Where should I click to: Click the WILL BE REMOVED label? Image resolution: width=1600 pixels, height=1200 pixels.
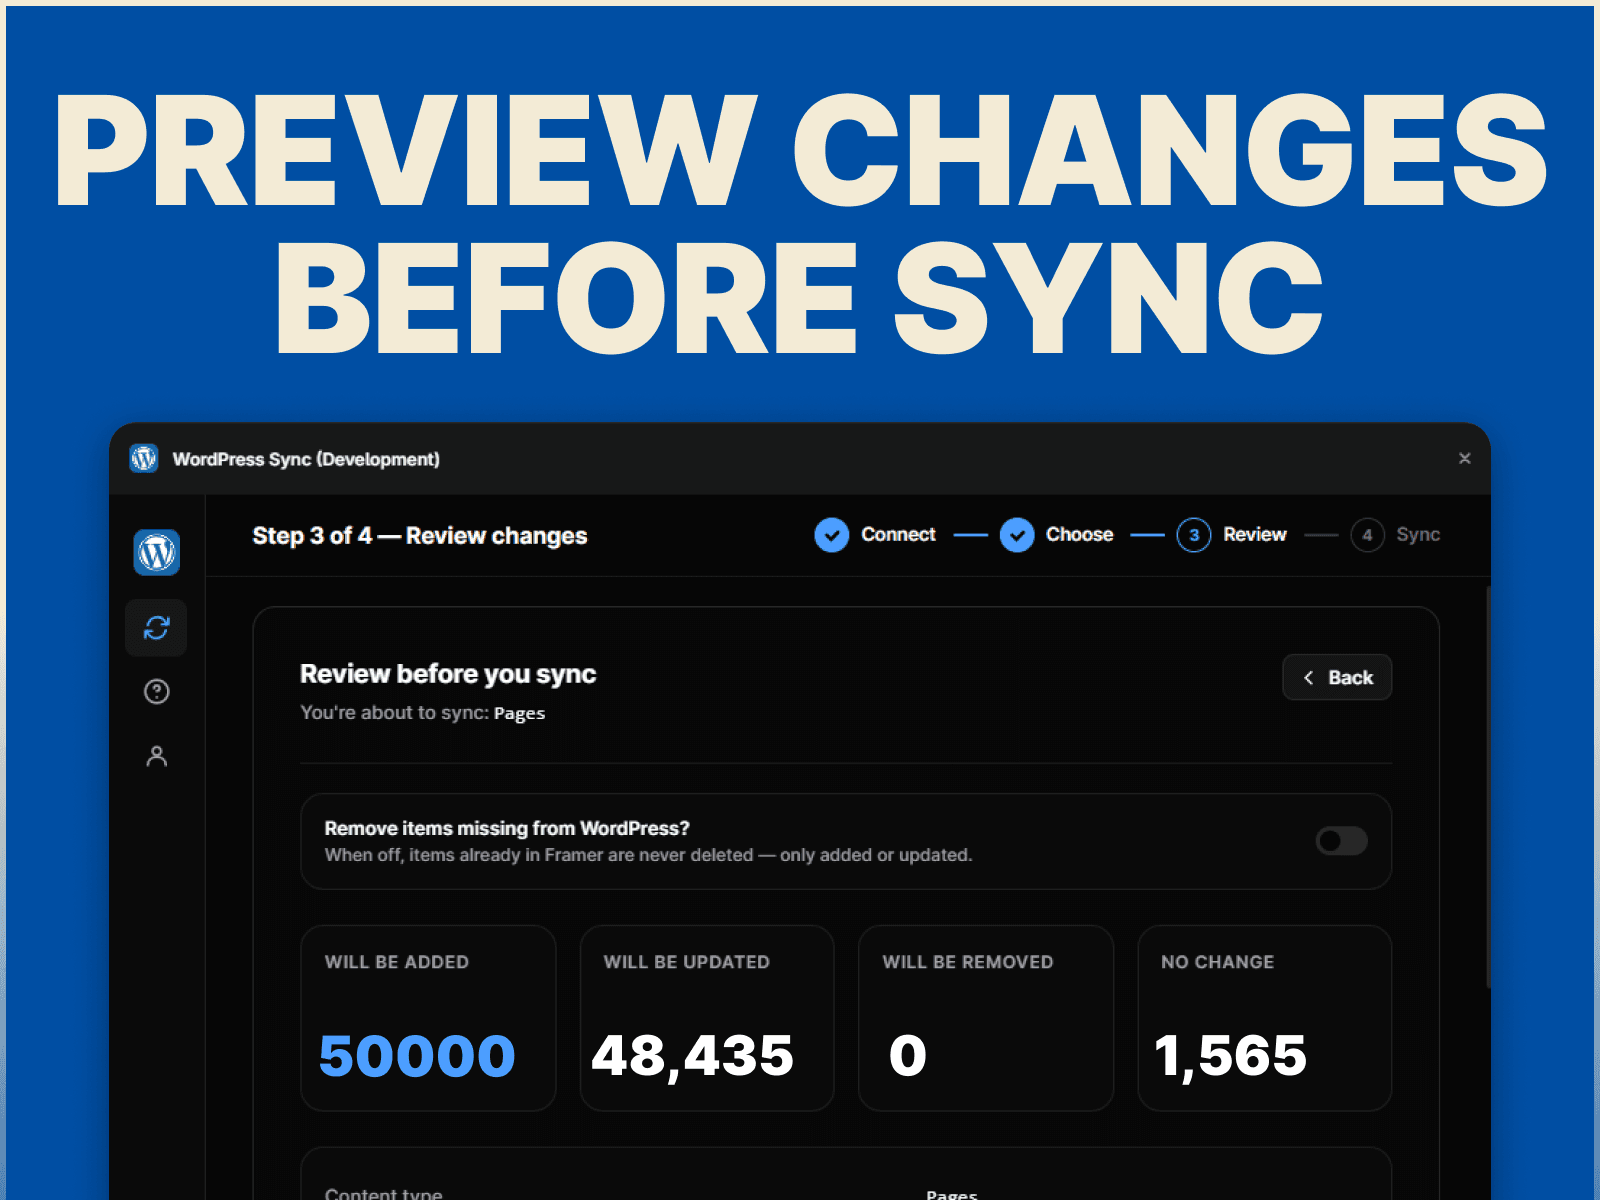coord(968,962)
